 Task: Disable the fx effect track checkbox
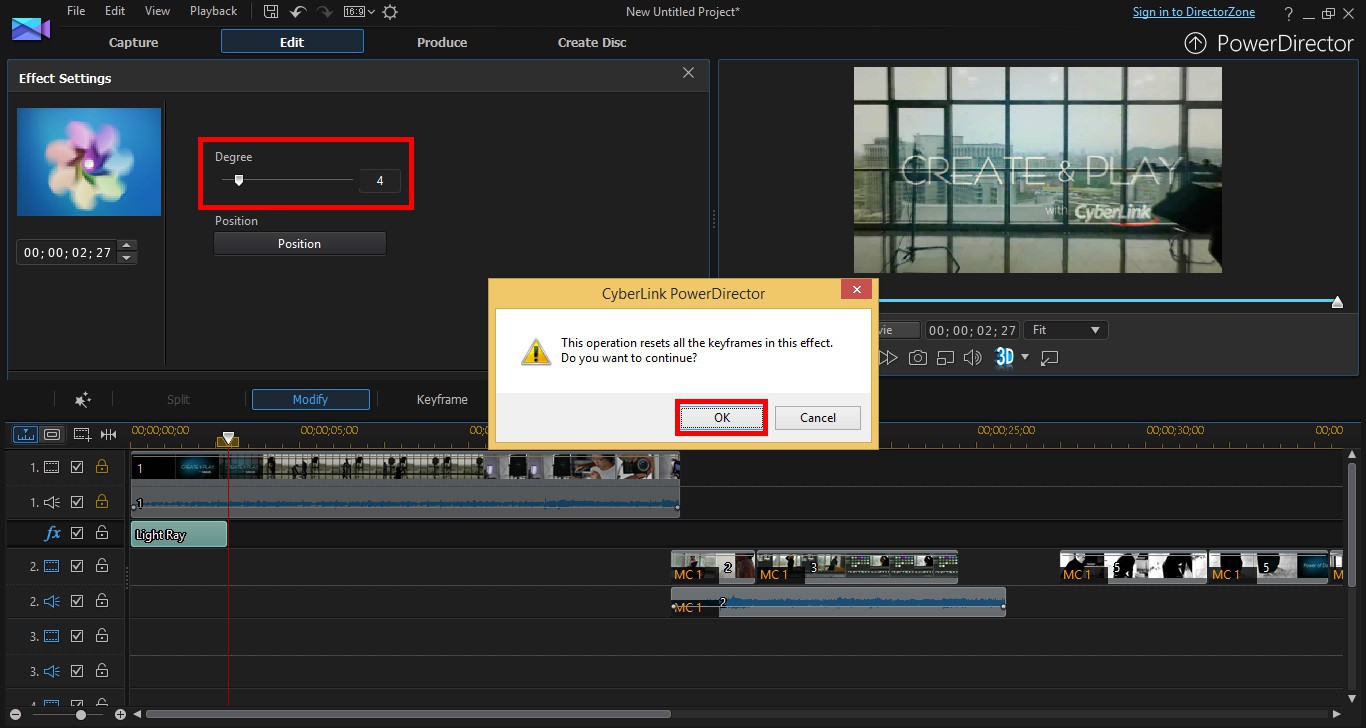(77, 534)
